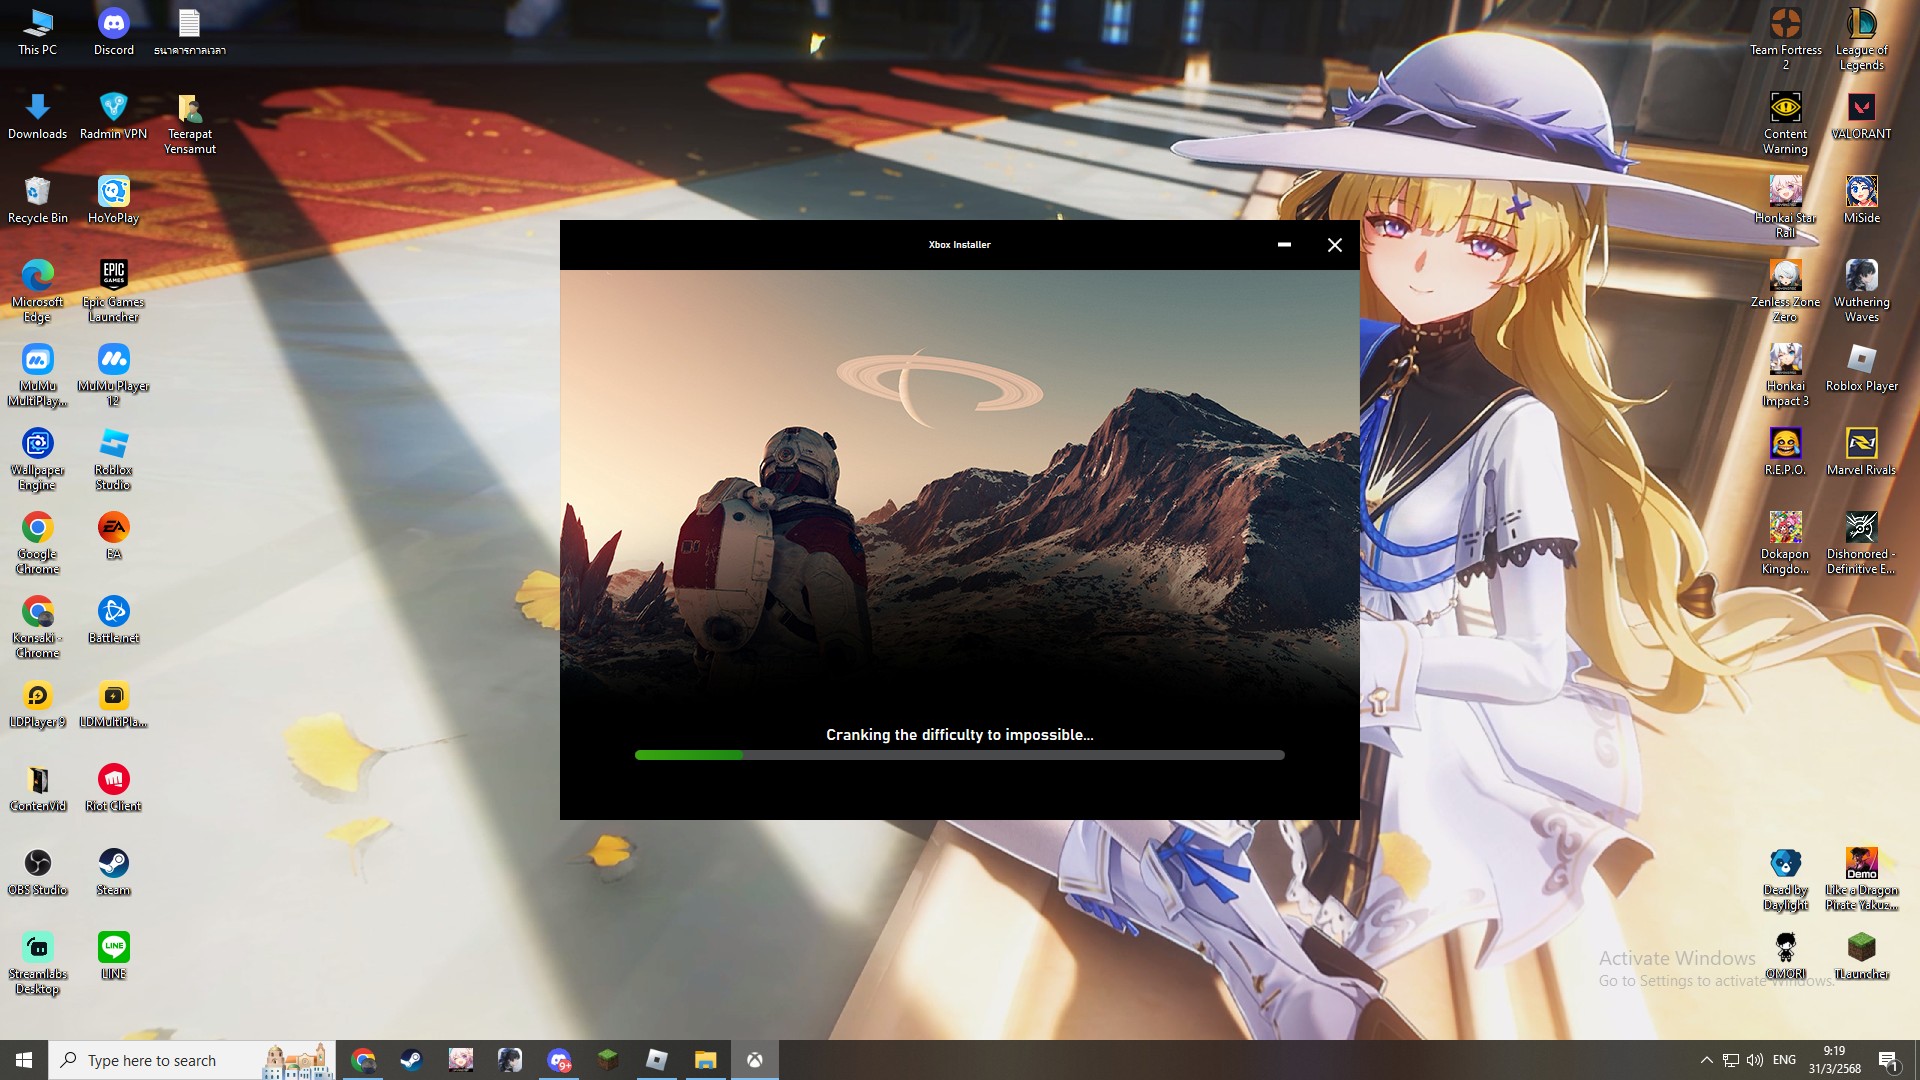Open Zenless Zone Zero shortcut
The image size is (1920, 1080).
tap(1785, 291)
